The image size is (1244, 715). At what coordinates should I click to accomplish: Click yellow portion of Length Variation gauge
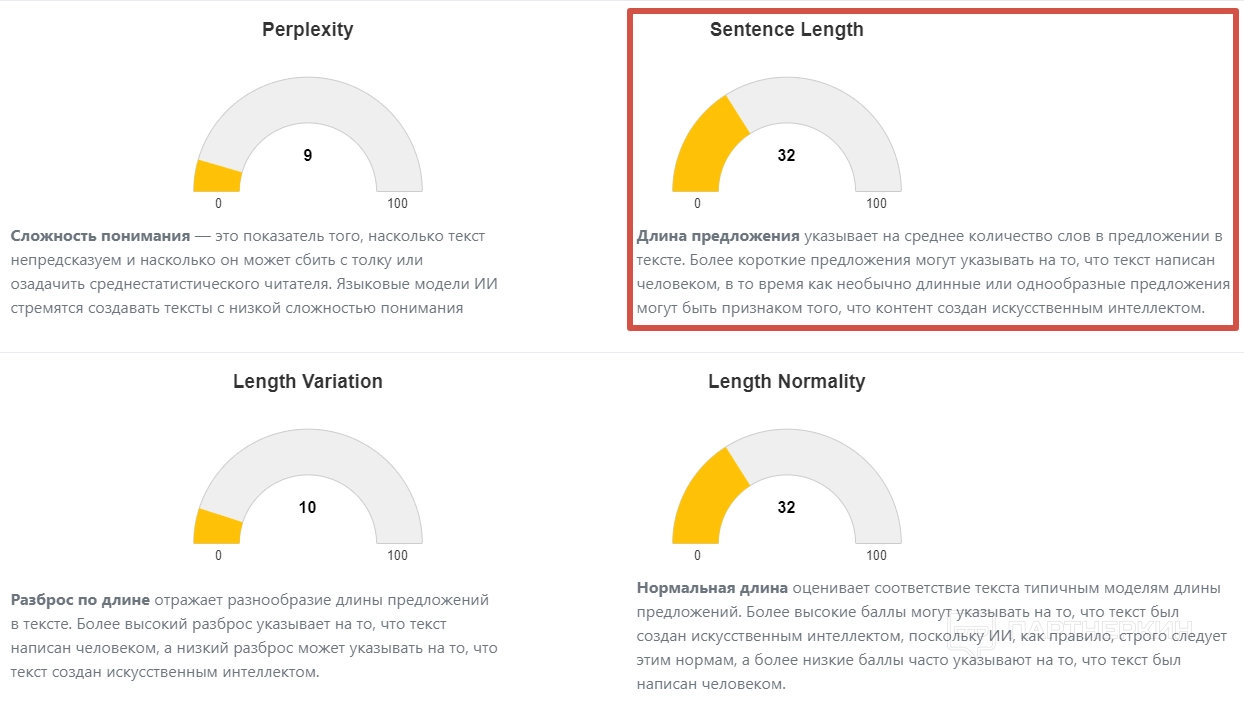tap(217, 527)
